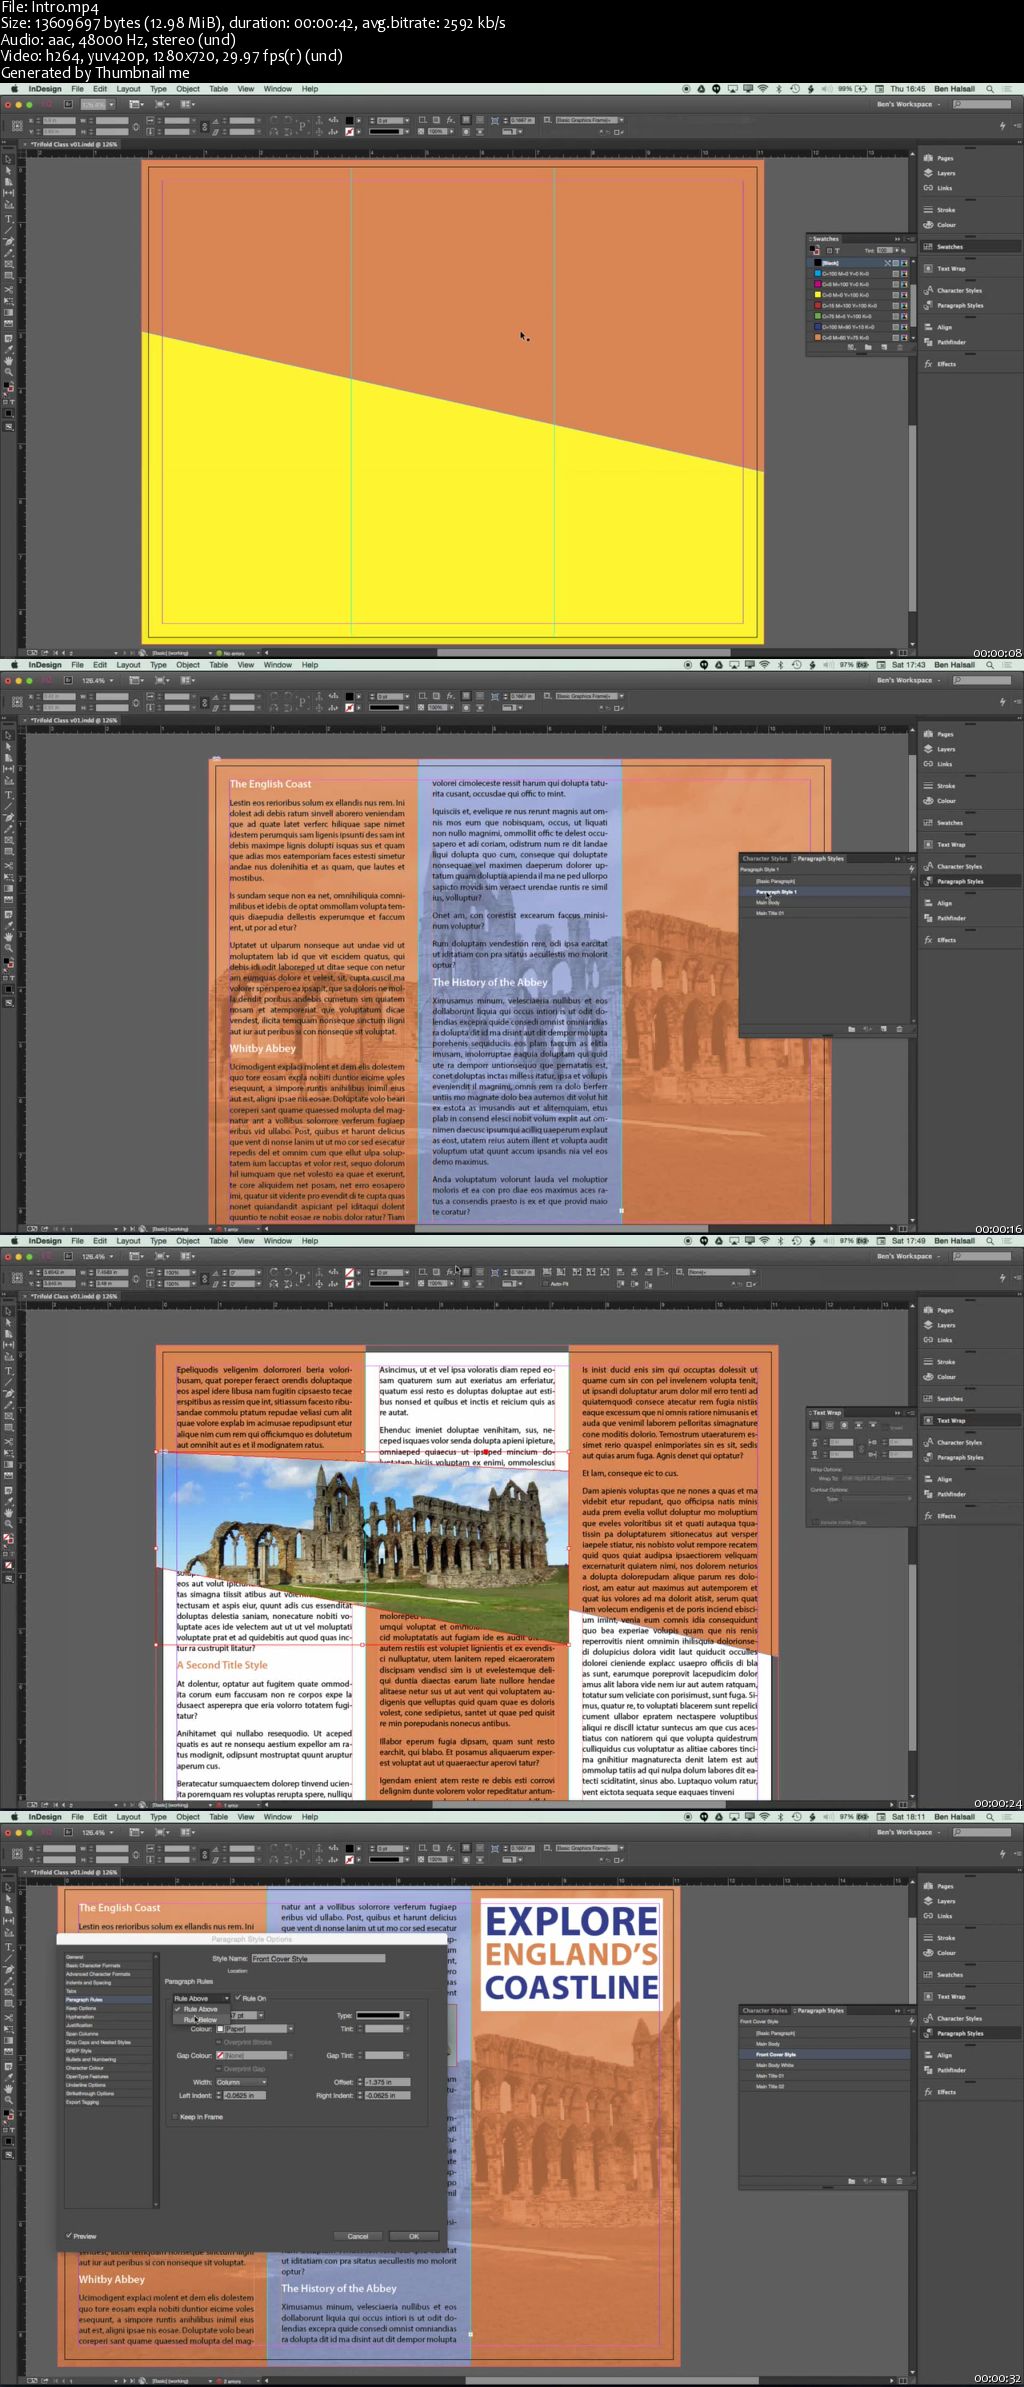This screenshot has height=2387, width=1024.
Task: Select Jump To Next Column icon in Text Wrap panel
Action: (873, 1425)
